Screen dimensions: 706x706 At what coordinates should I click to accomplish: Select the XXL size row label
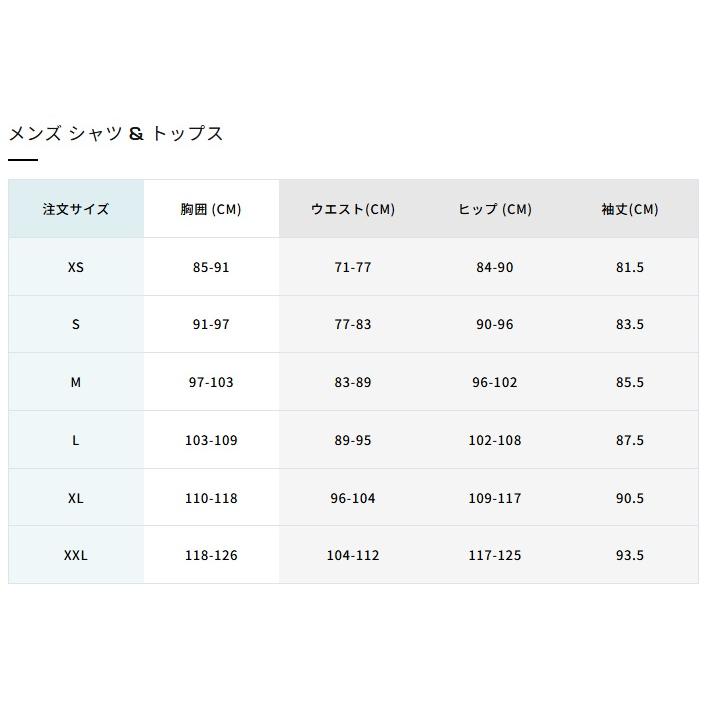[76, 555]
